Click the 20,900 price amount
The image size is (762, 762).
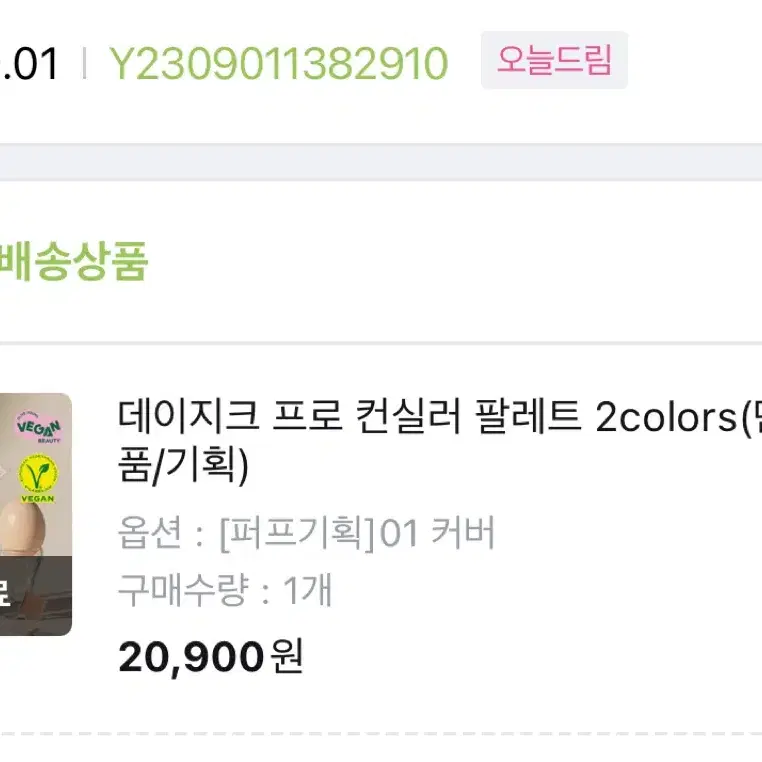click(x=191, y=657)
